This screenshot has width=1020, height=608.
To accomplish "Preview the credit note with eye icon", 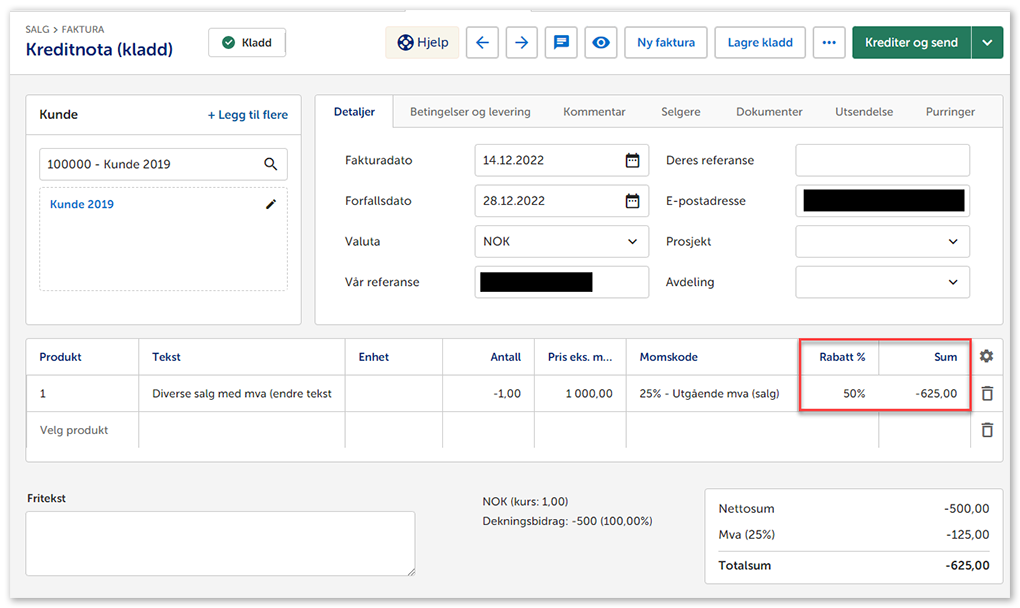I will [x=600, y=43].
